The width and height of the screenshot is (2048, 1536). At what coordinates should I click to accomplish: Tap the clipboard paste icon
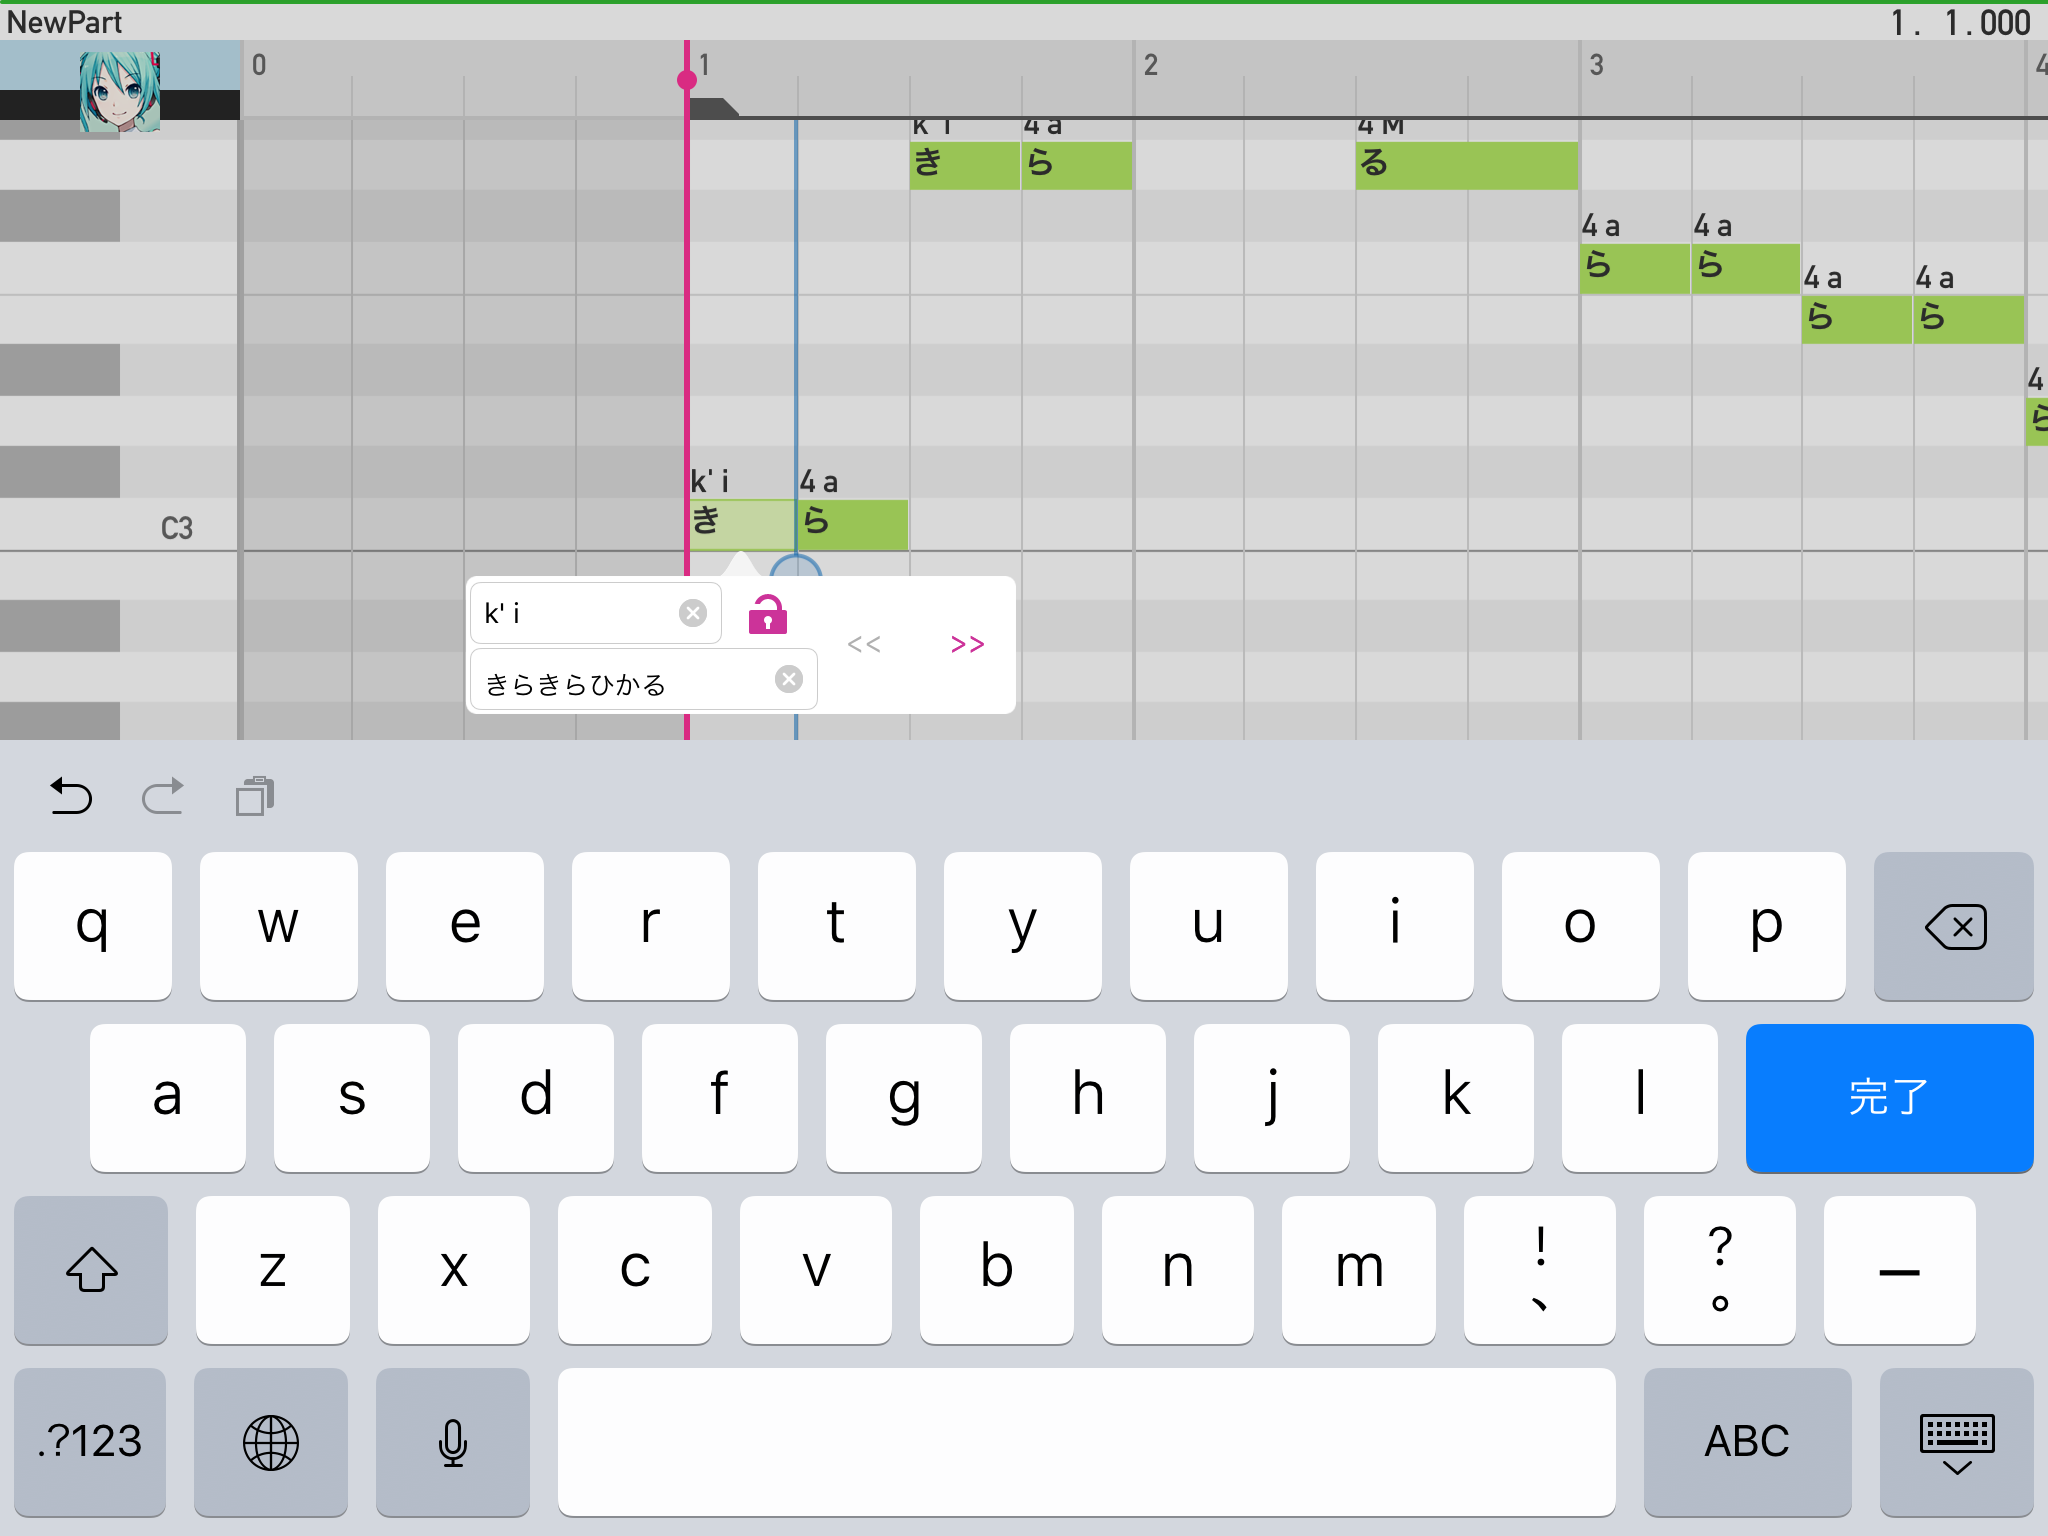click(255, 797)
